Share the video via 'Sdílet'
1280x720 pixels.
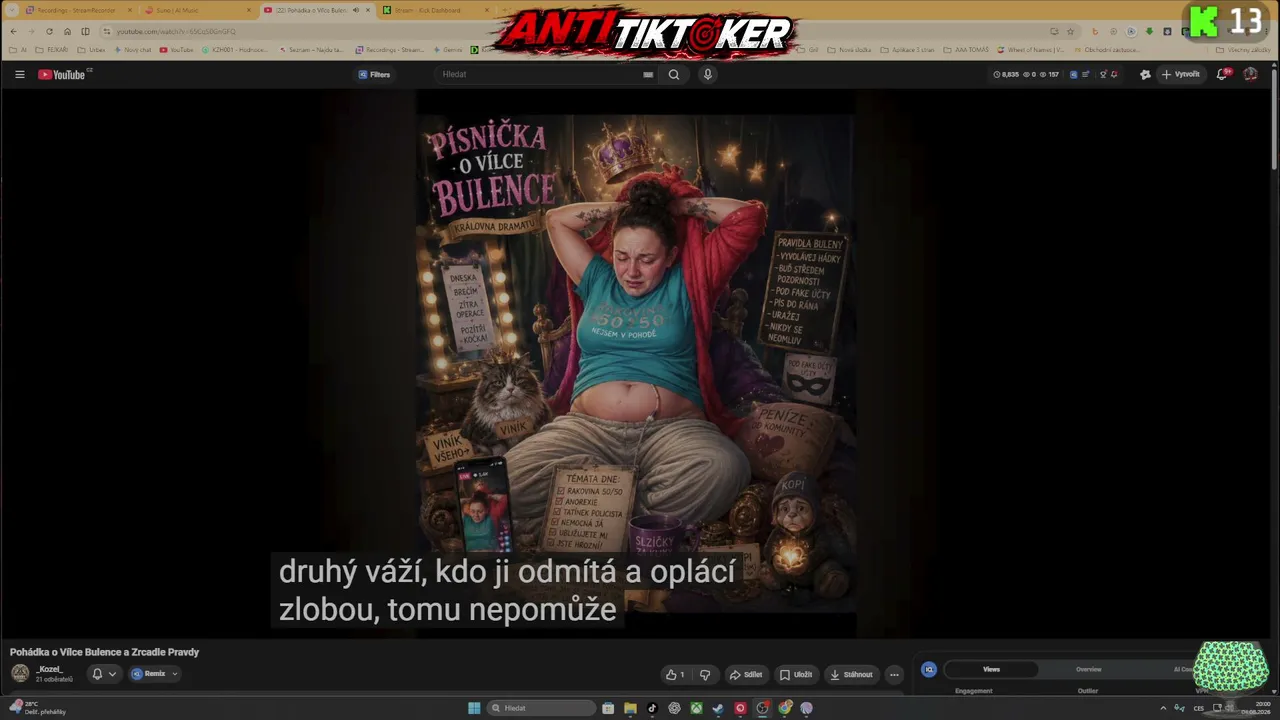(746, 674)
